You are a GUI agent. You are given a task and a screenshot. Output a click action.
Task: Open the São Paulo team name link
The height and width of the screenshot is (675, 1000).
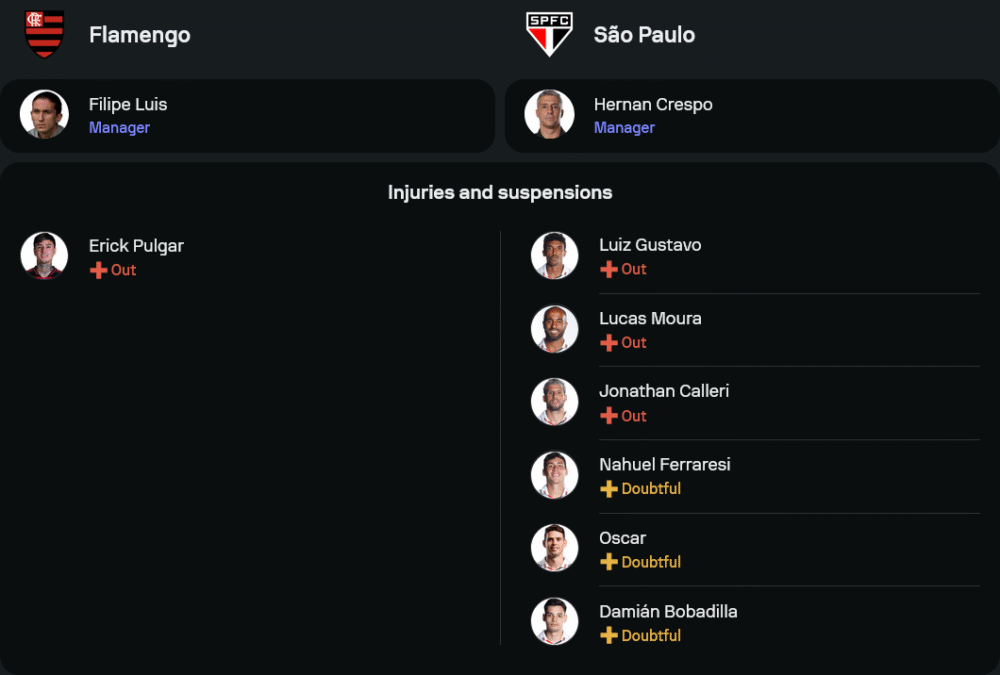pos(644,35)
